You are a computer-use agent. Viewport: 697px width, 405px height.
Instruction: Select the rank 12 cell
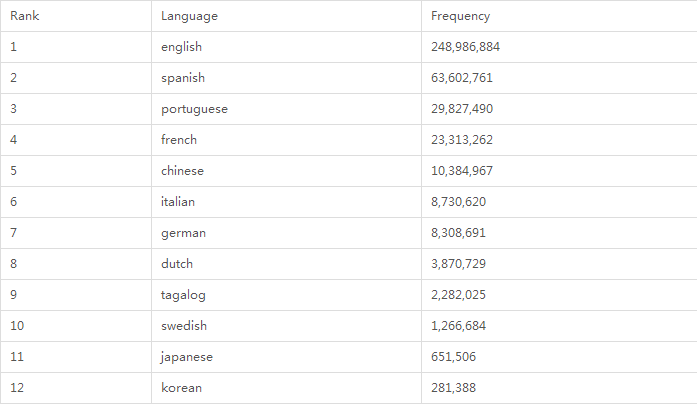17,388
